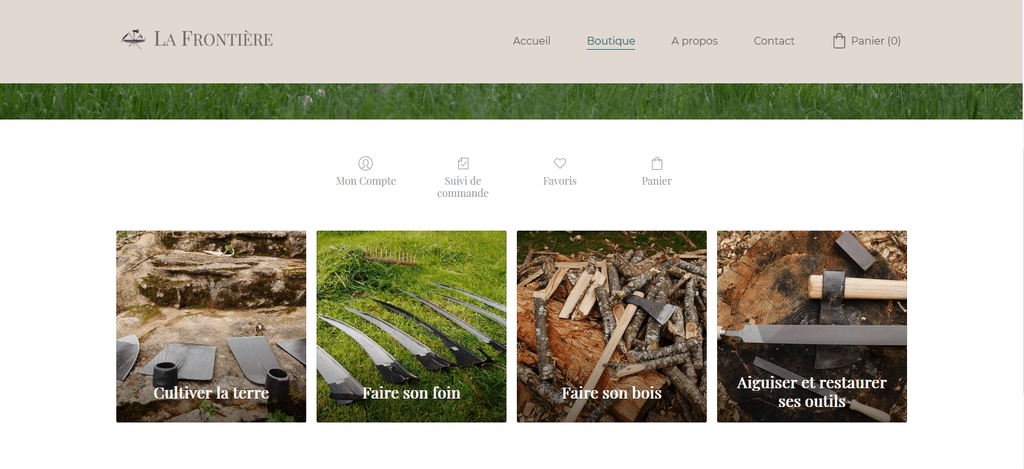Click the Favoris heart icon

click(560, 163)
